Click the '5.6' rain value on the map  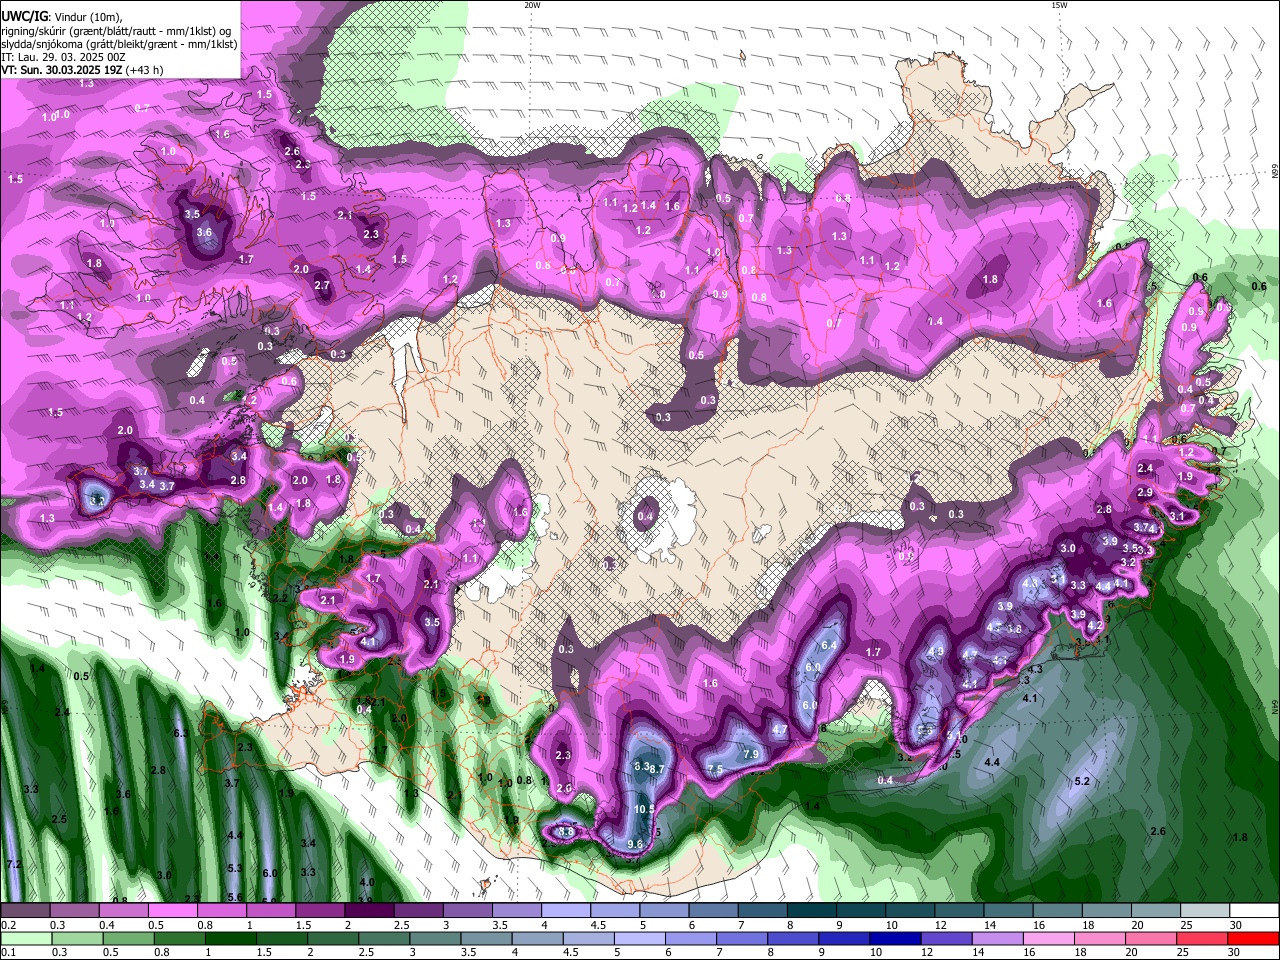(x=236, y=898)
